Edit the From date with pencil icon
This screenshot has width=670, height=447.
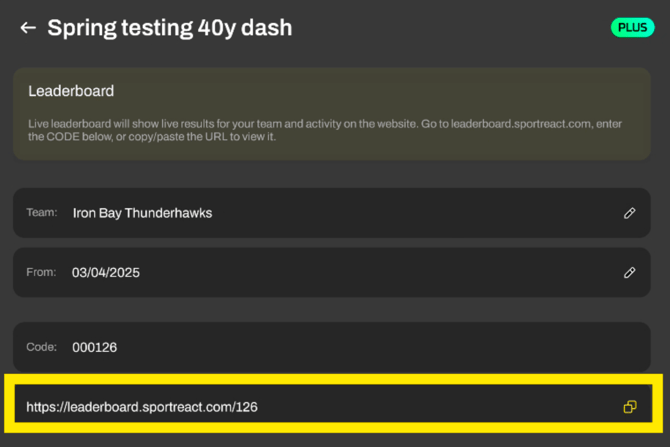pos(629,272)
